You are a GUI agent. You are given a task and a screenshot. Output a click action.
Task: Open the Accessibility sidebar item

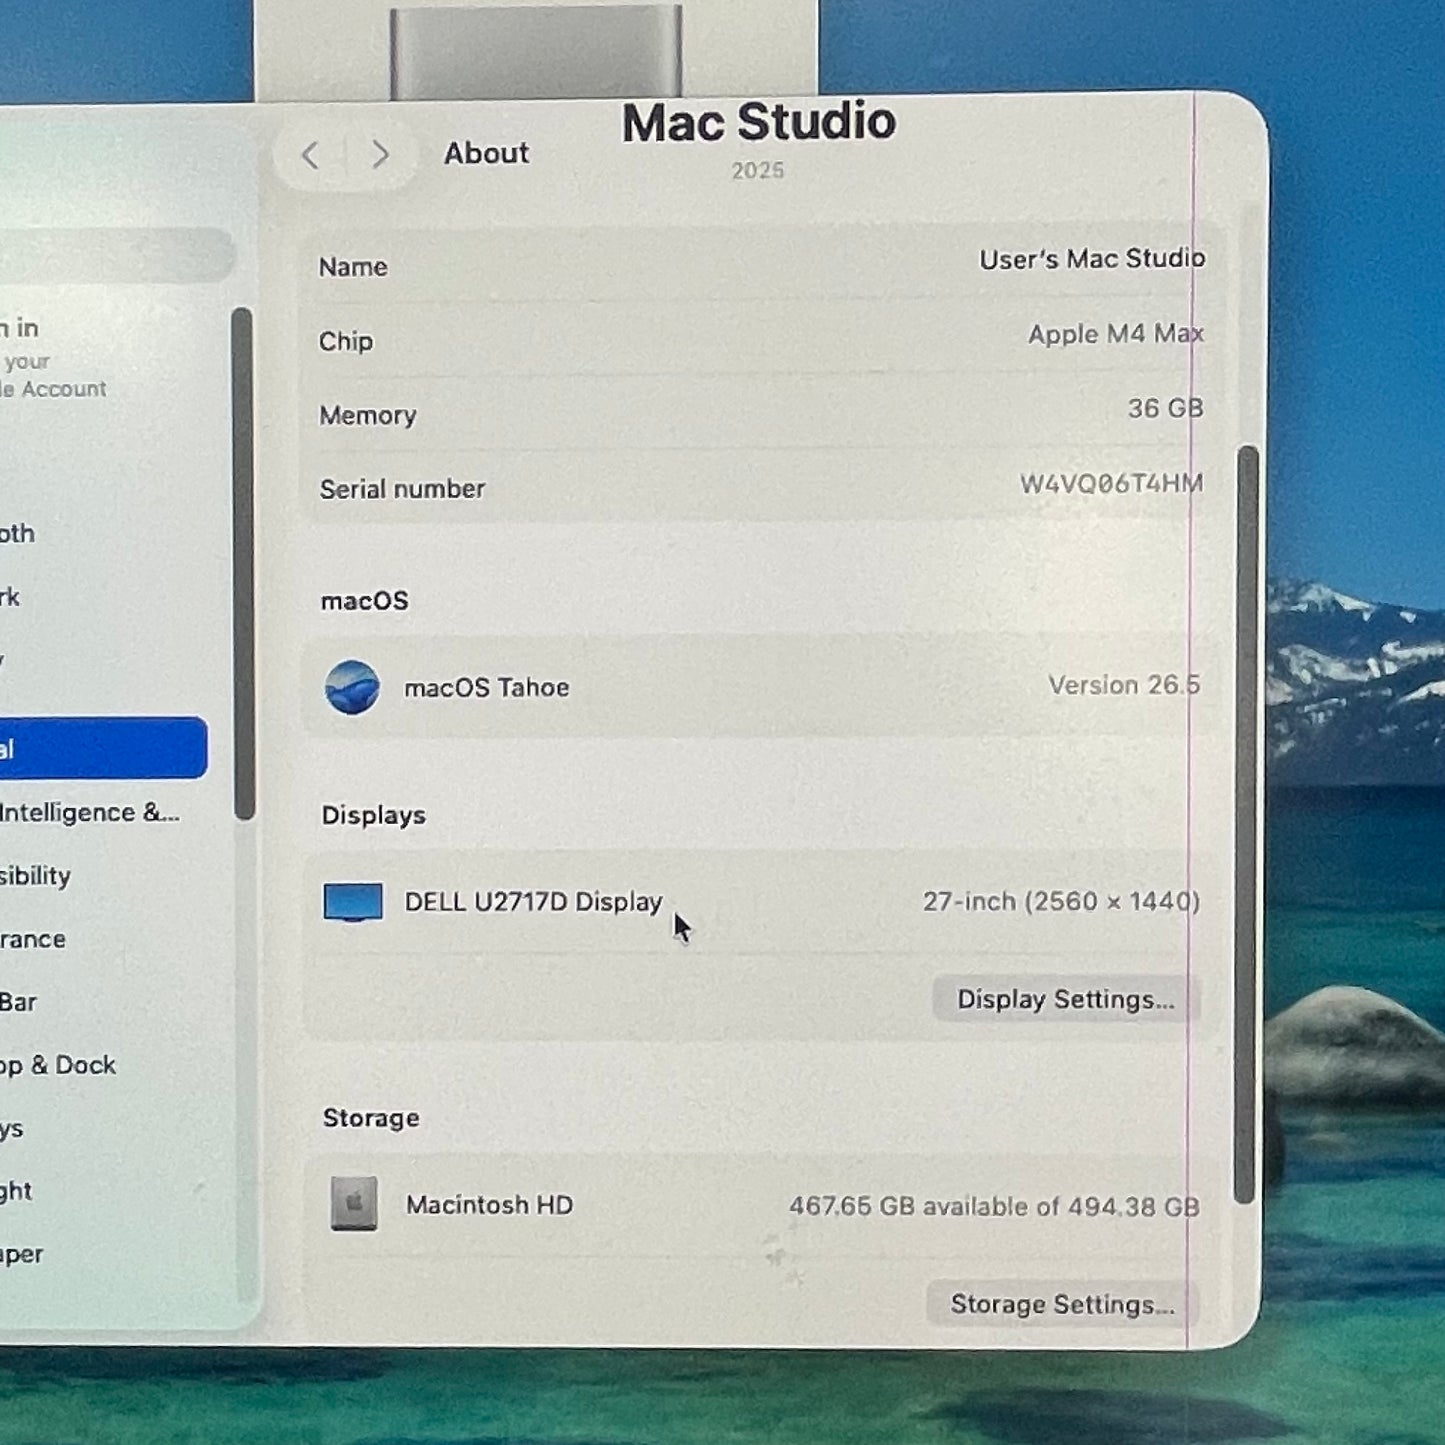tap(36, 876)
